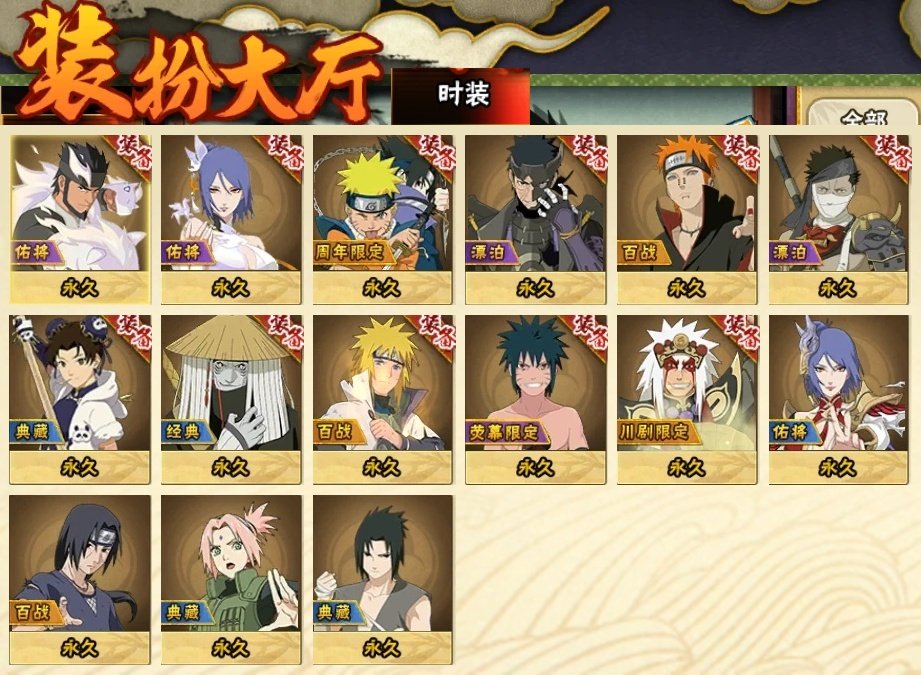
Task: Click the 装备 ribbon on Pain's card
Action: [738, 154]
